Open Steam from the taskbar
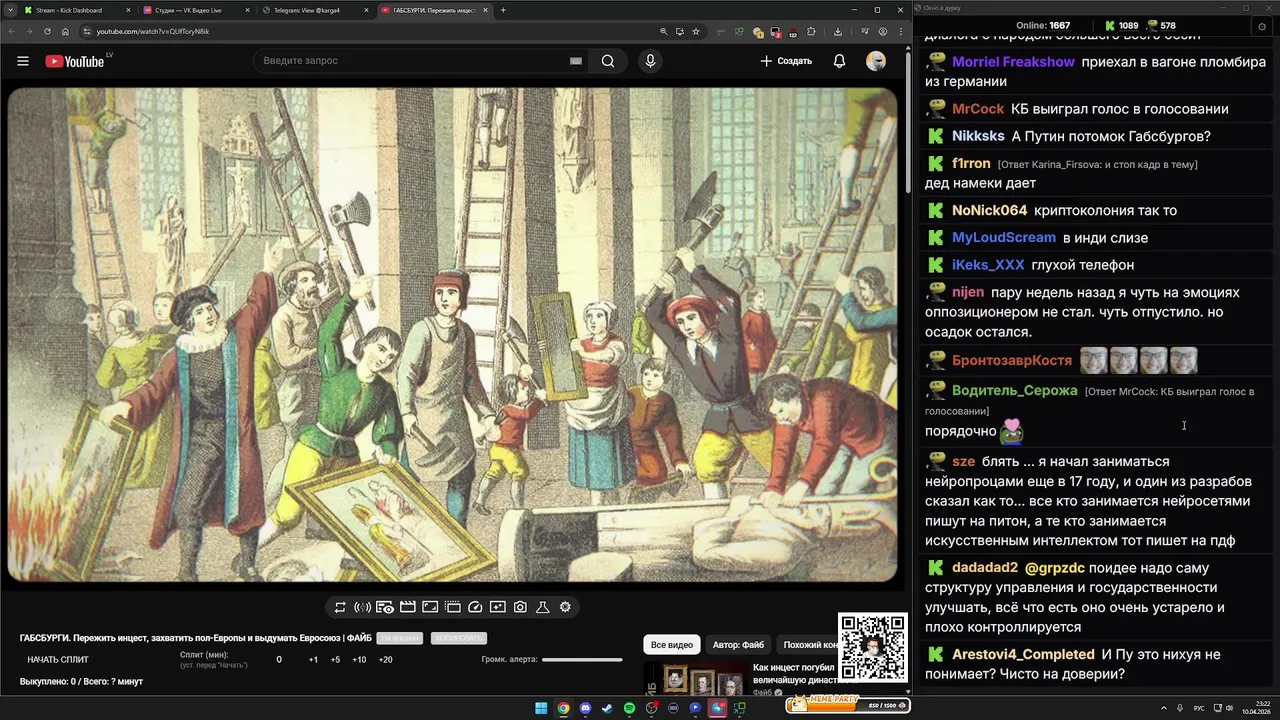 point(607,708)
